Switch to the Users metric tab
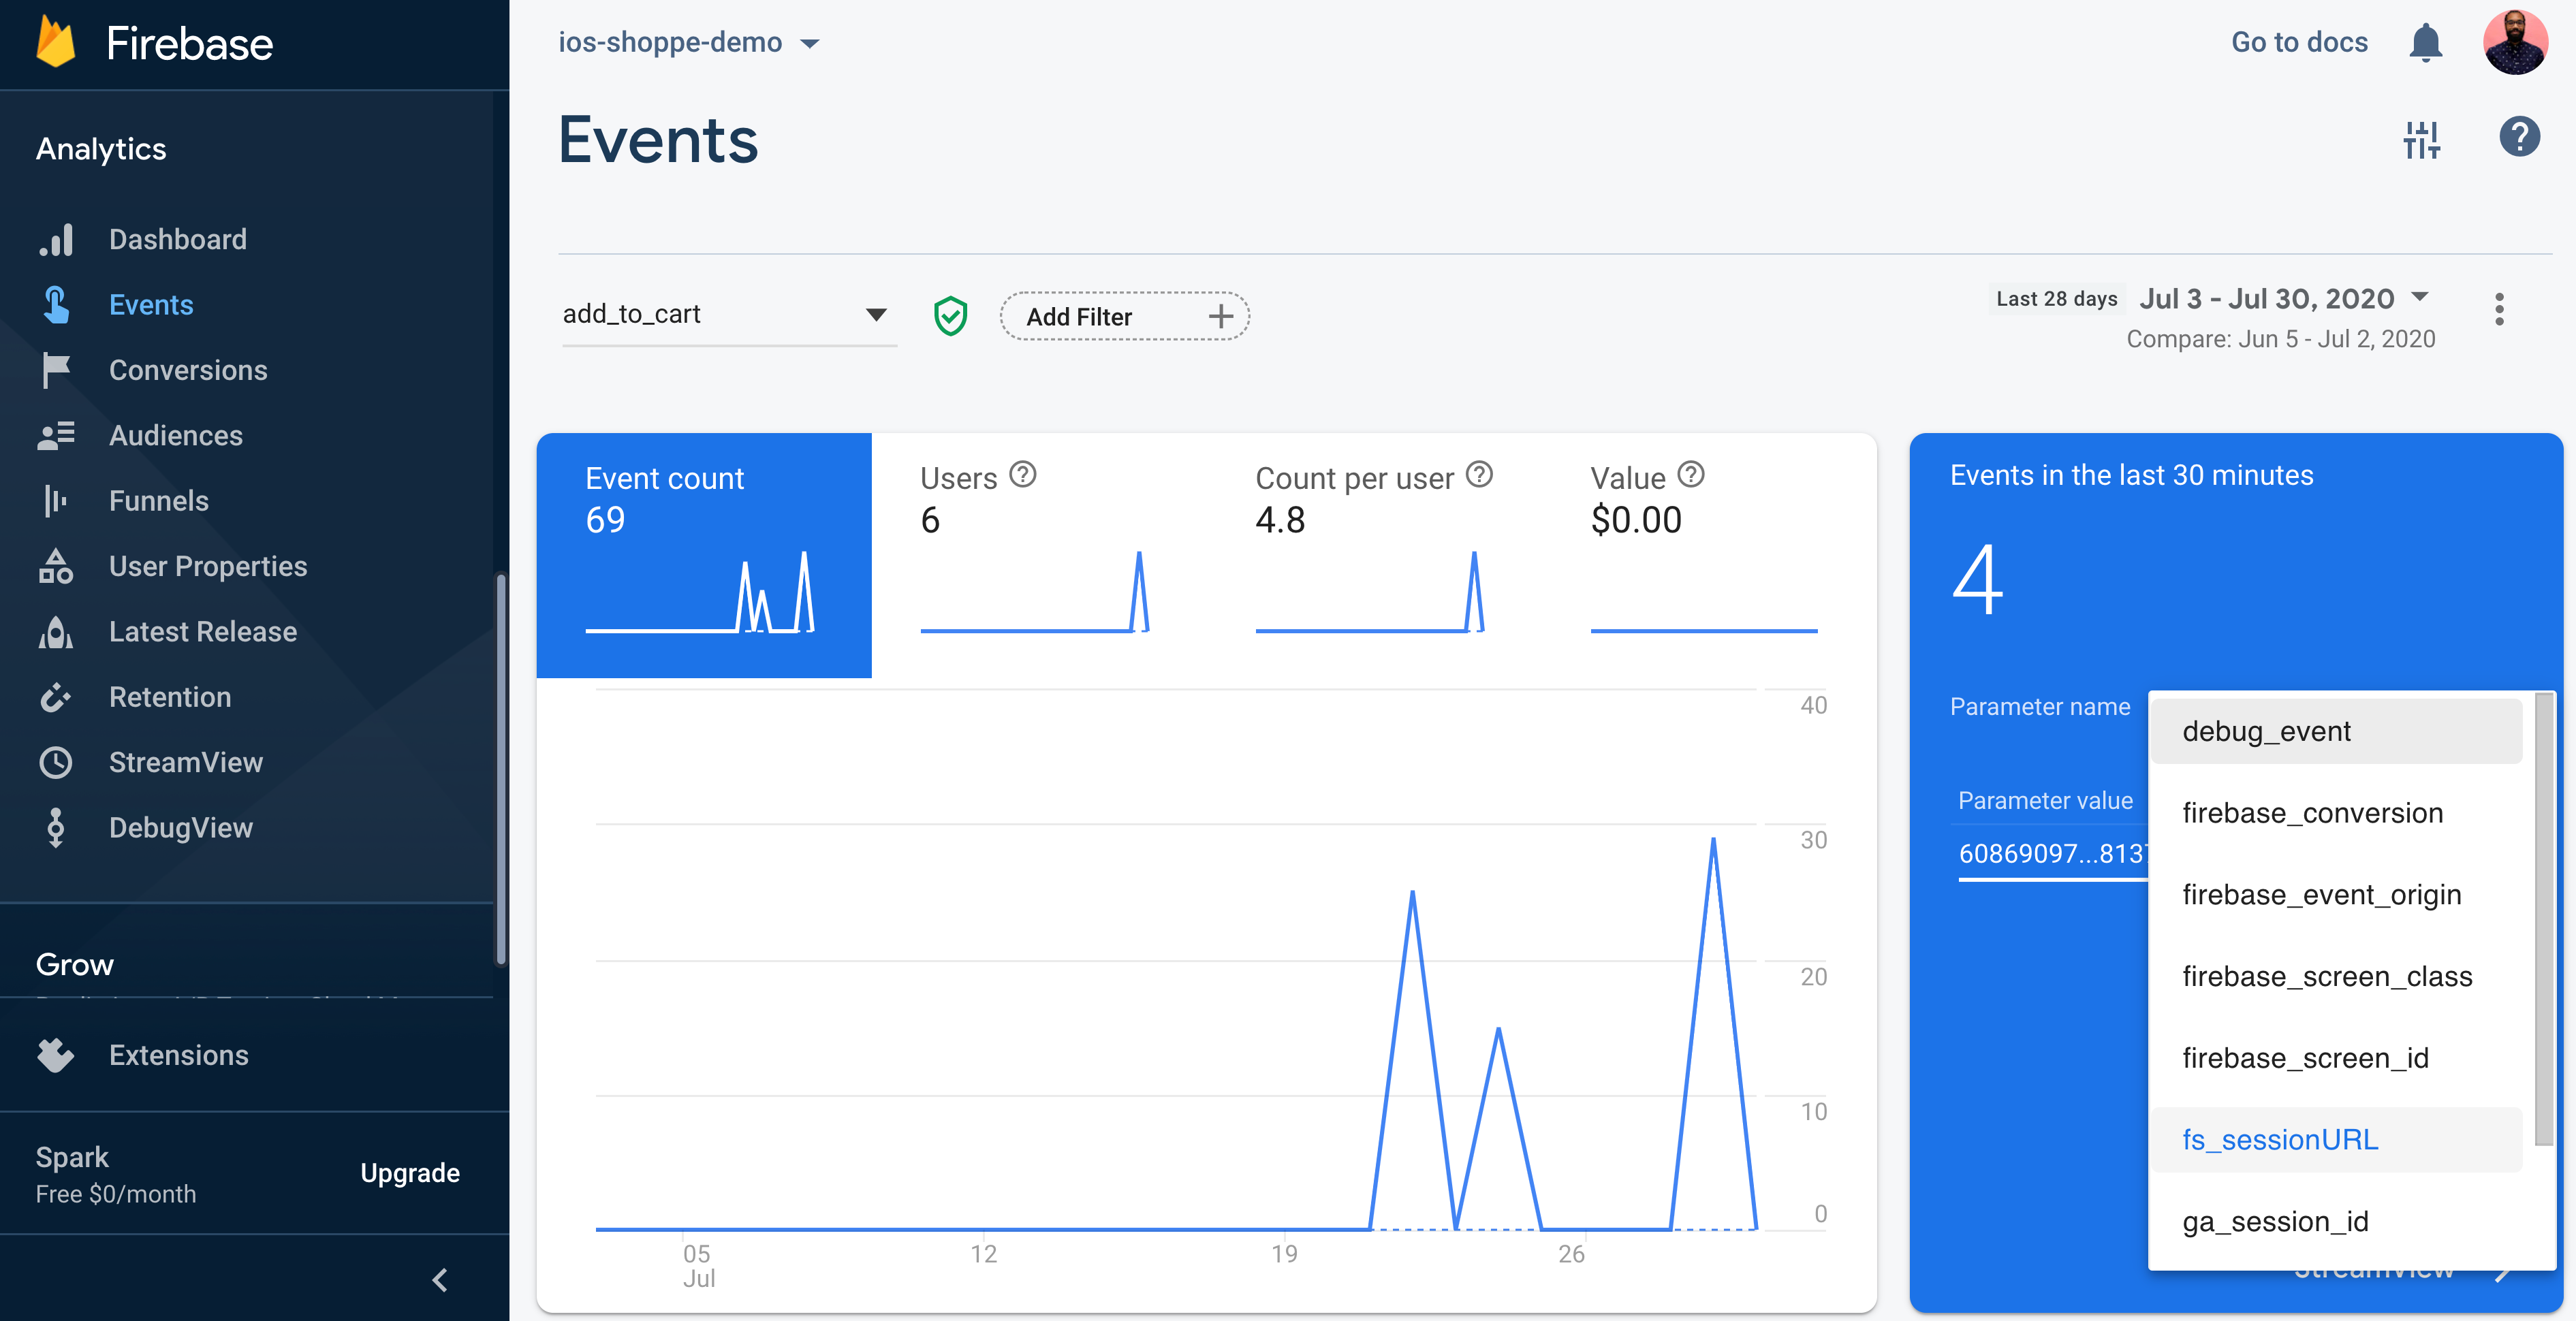This screenshot has height=1321, width=2576. [1039, 555]
